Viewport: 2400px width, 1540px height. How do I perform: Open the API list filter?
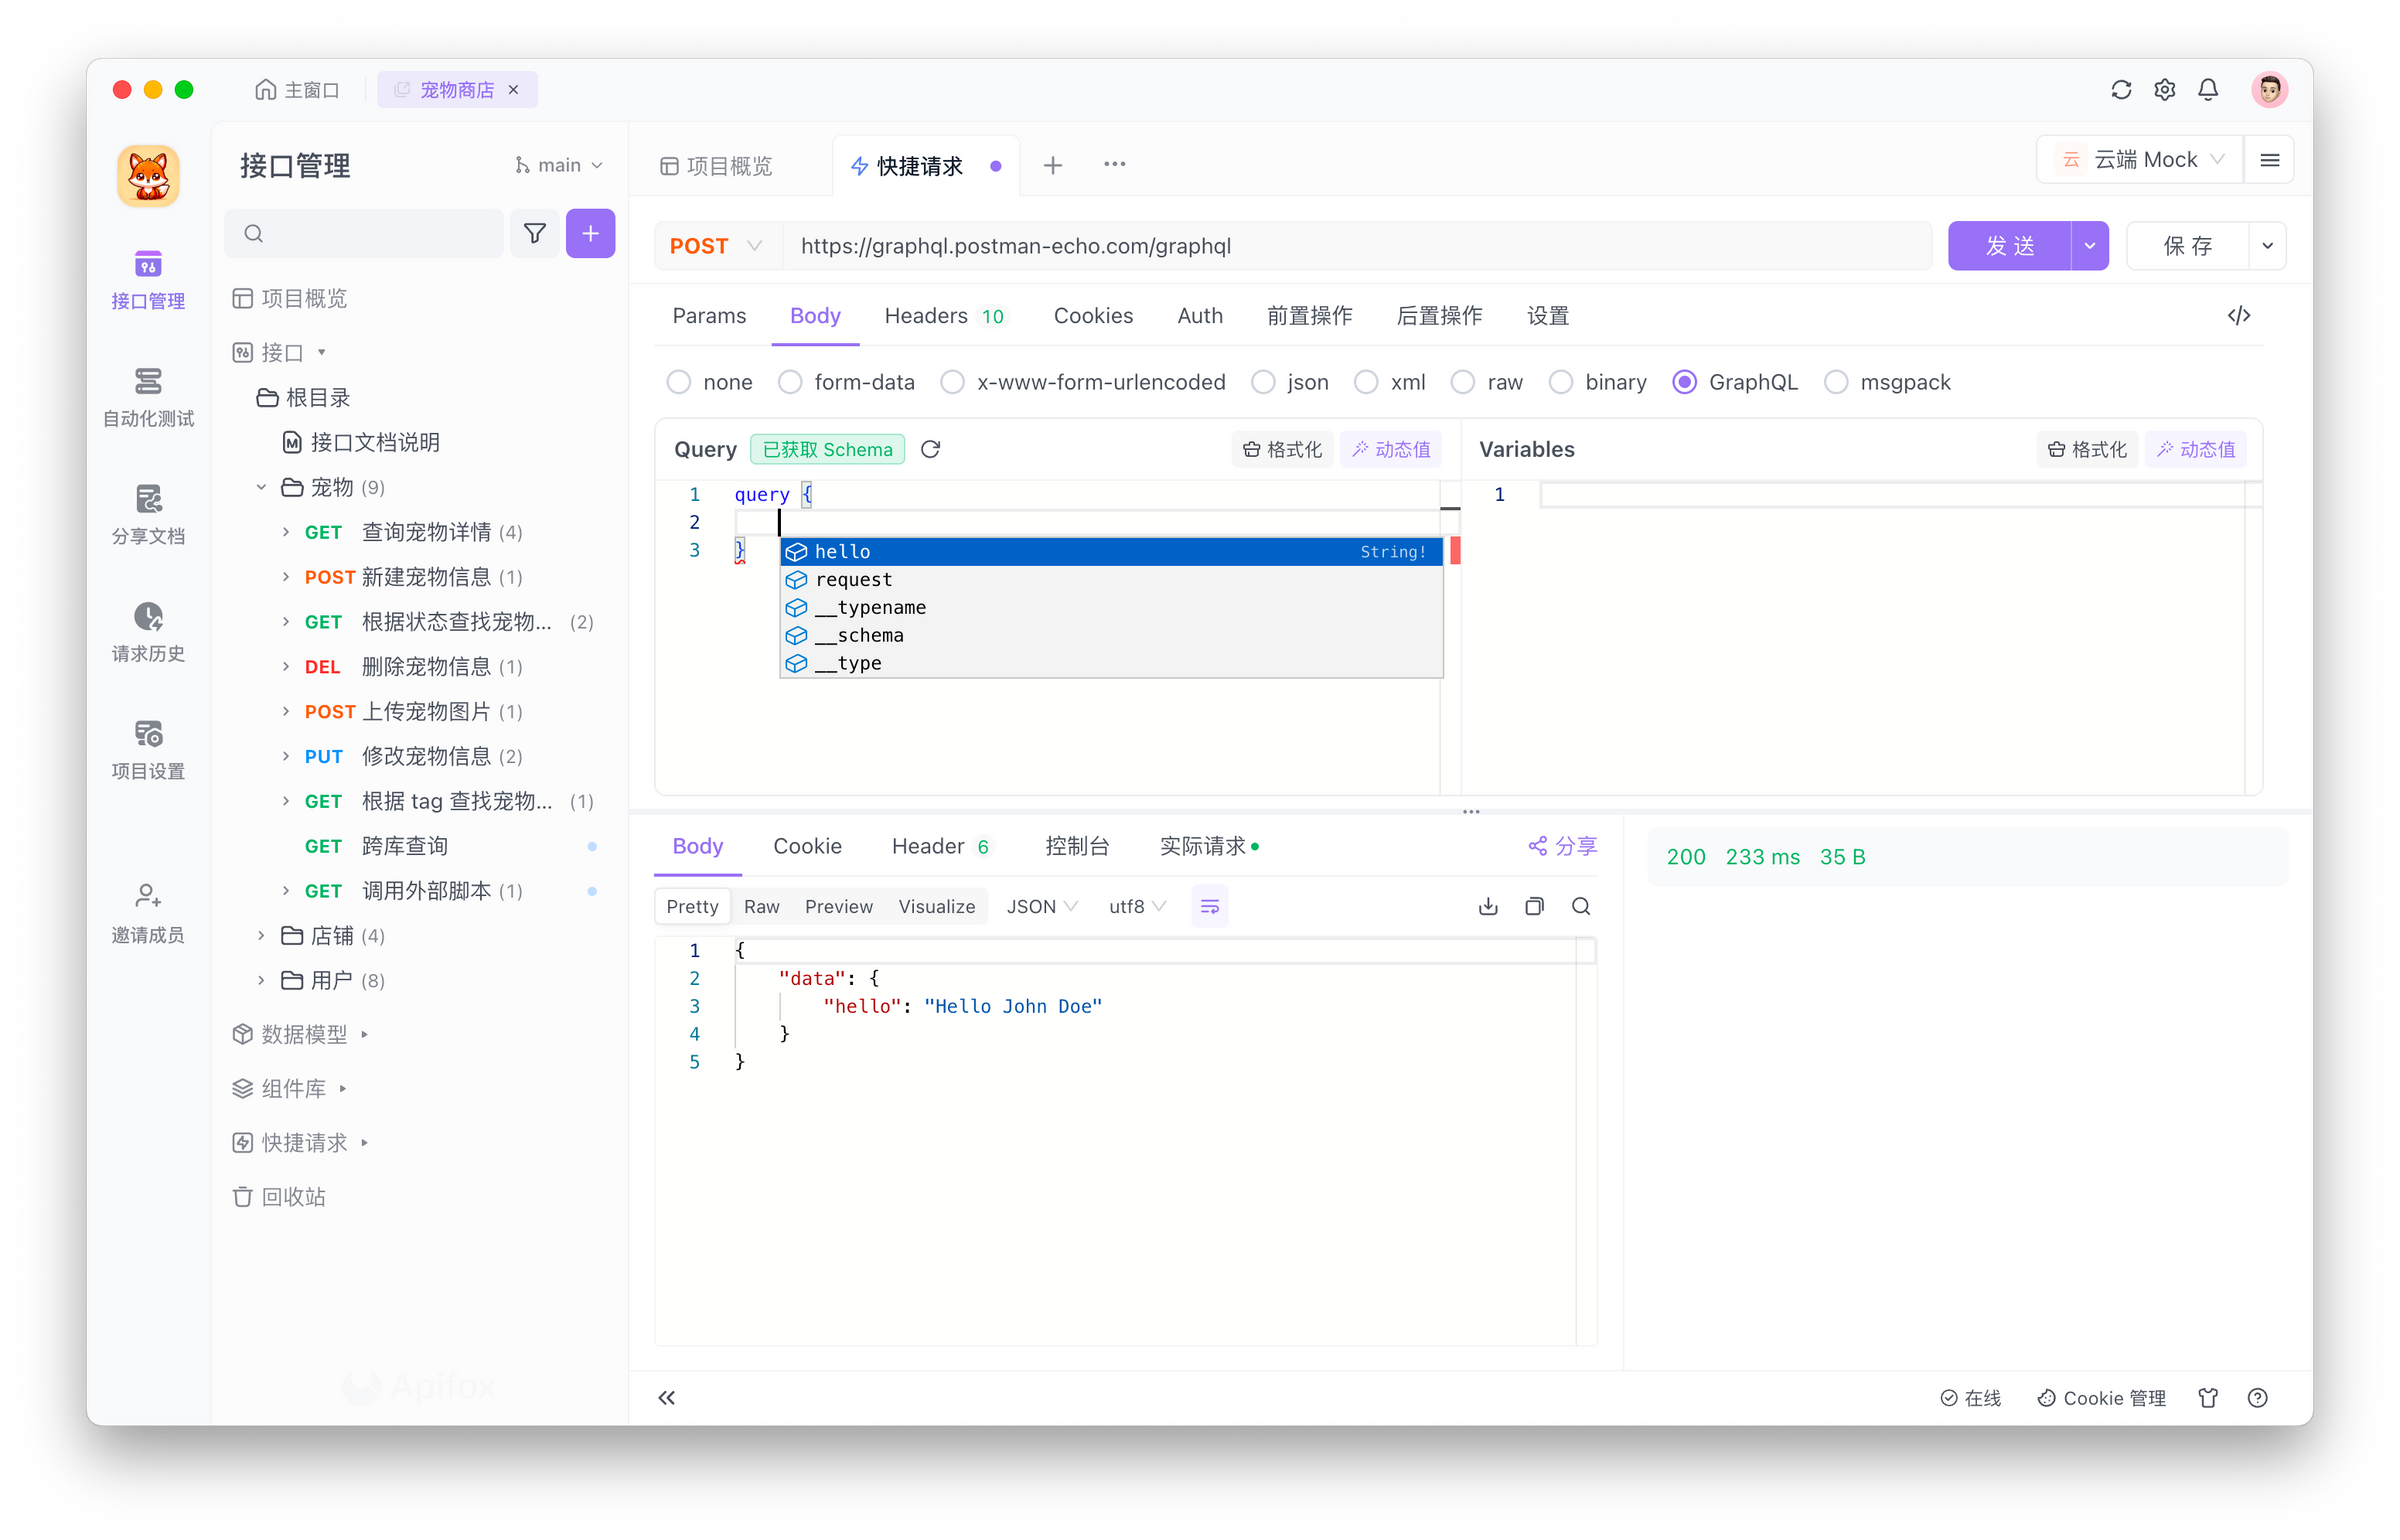click(x=535, y=233)
